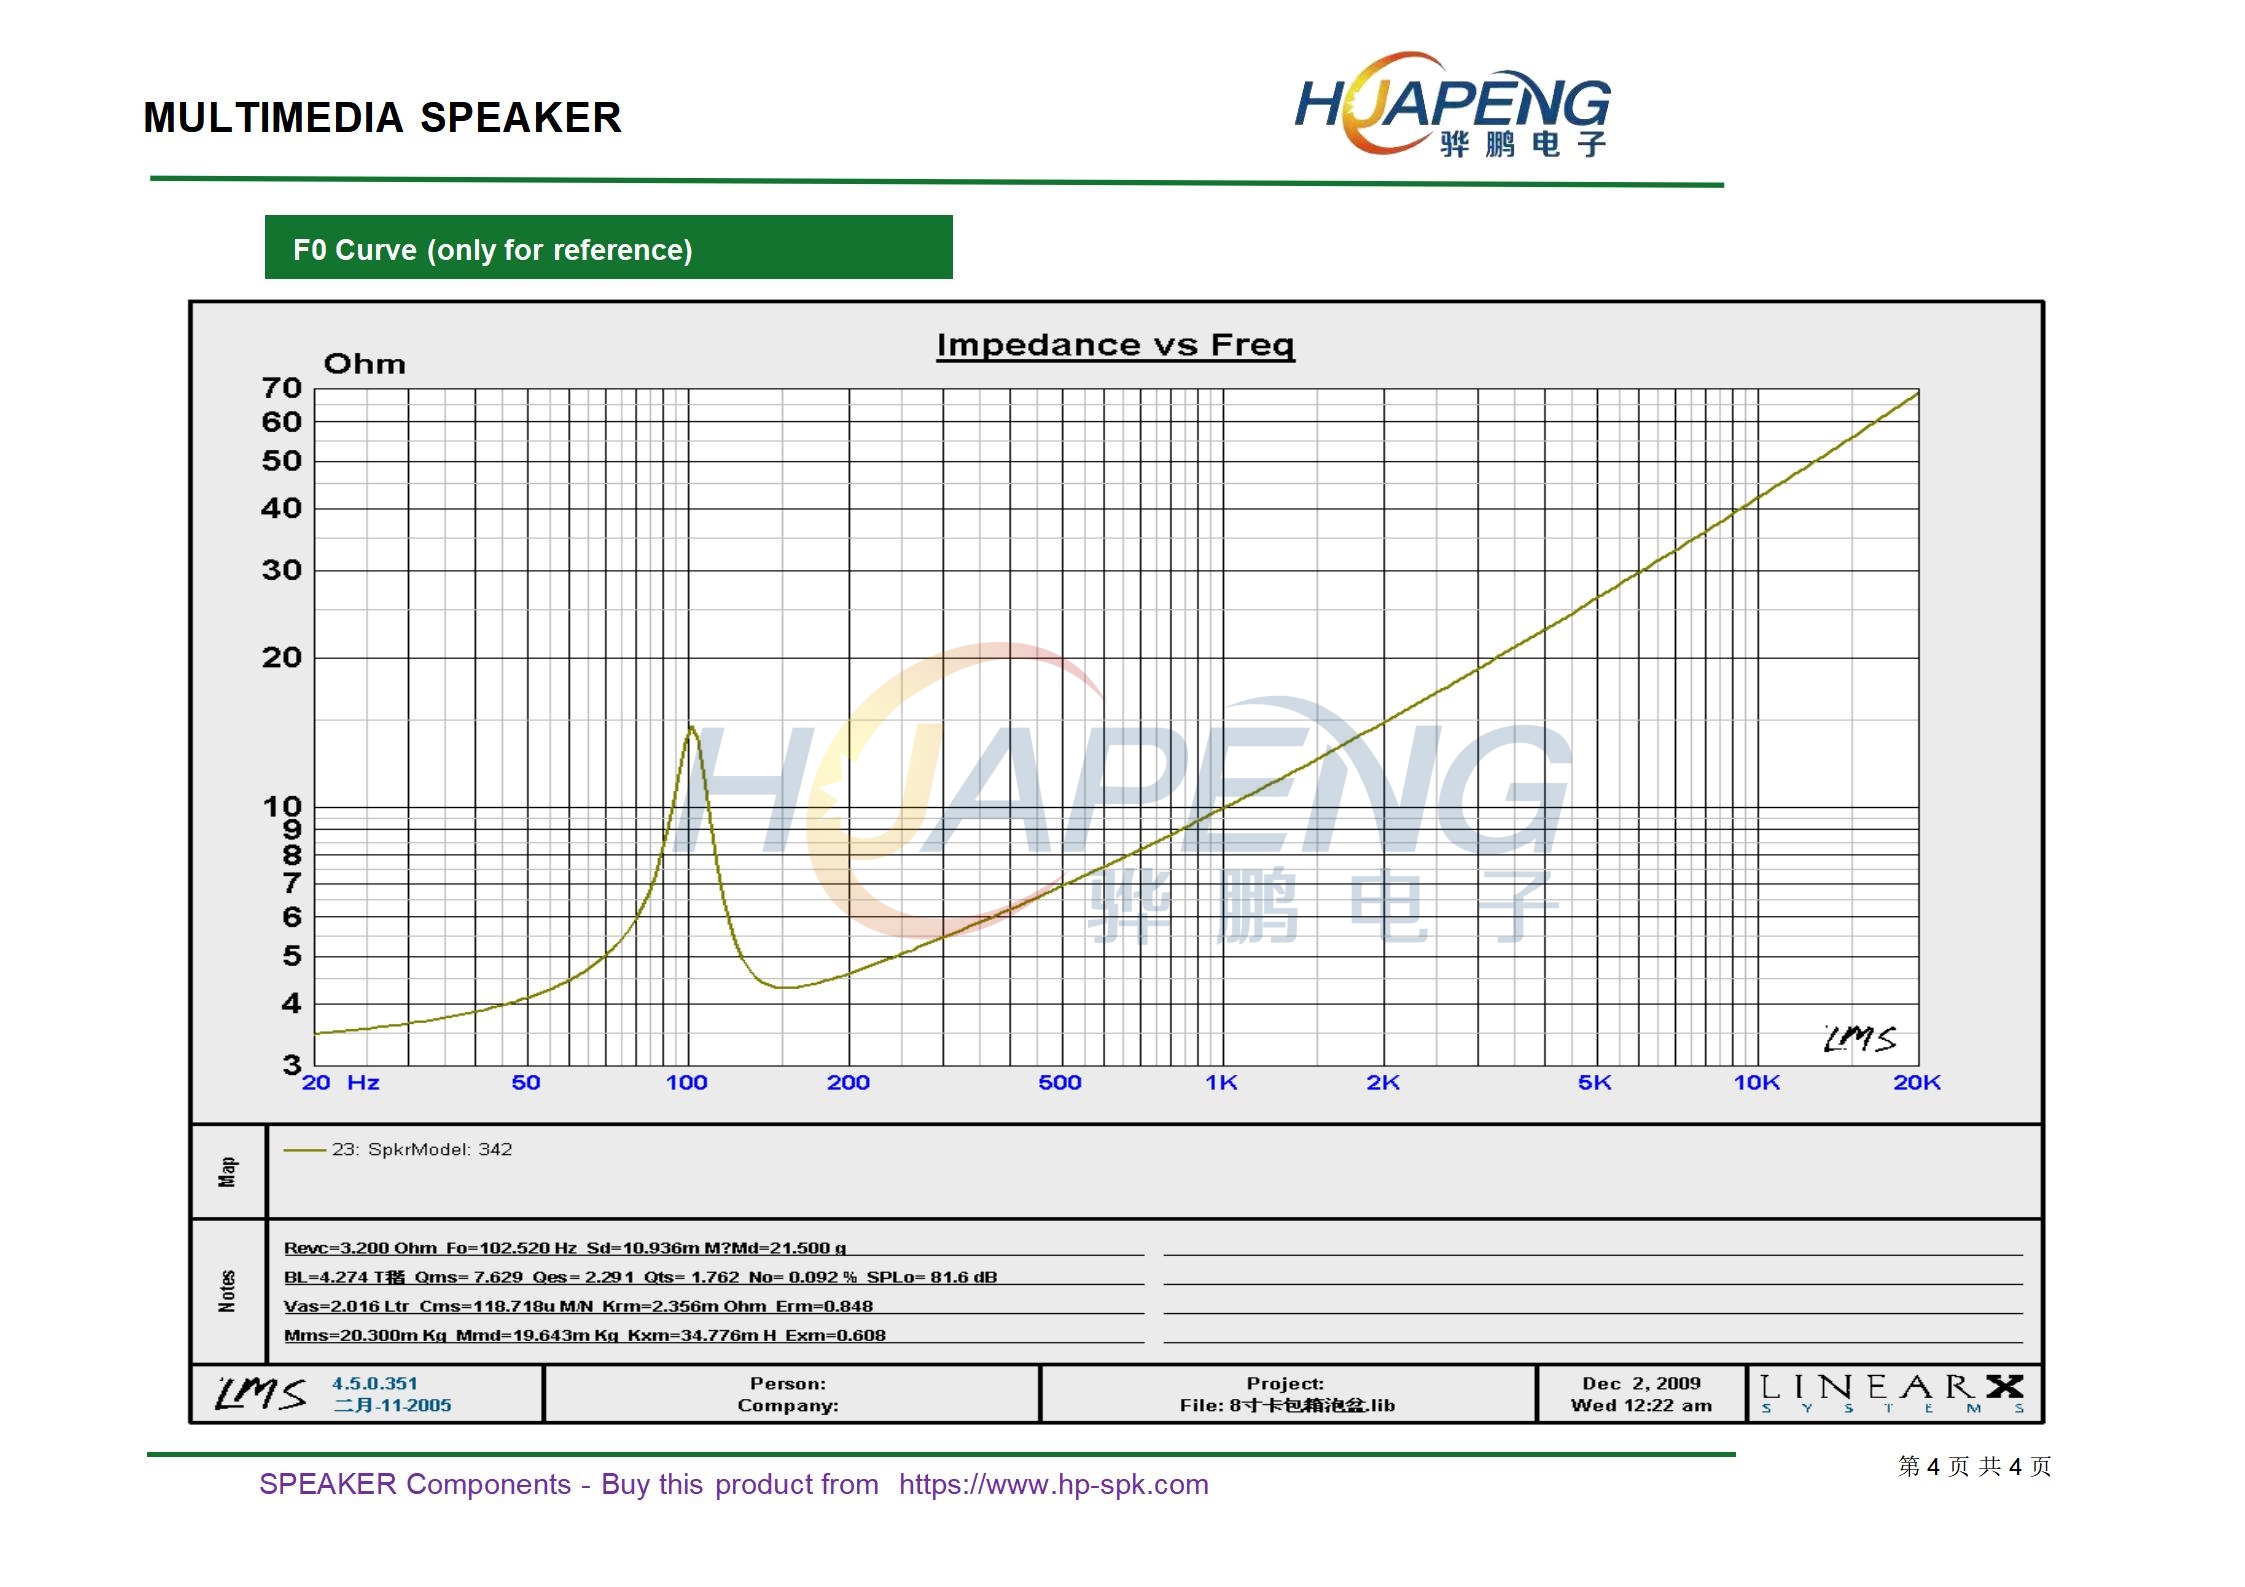This screenshot has width=2245, height=1587.
Task: Click the Revc=3.200 Ohm notes line
Action: pyautogui.click(x=565, y=1248)
